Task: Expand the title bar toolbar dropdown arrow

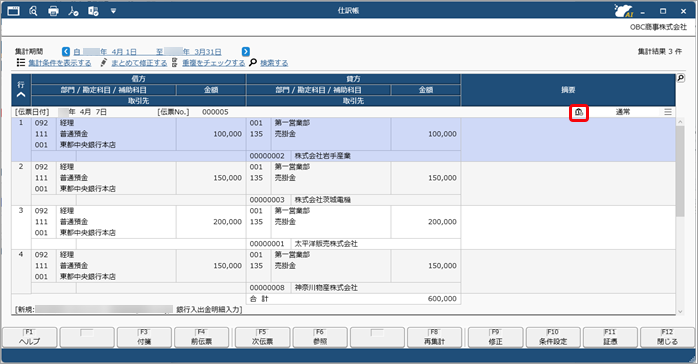Action: click(113, 11)
